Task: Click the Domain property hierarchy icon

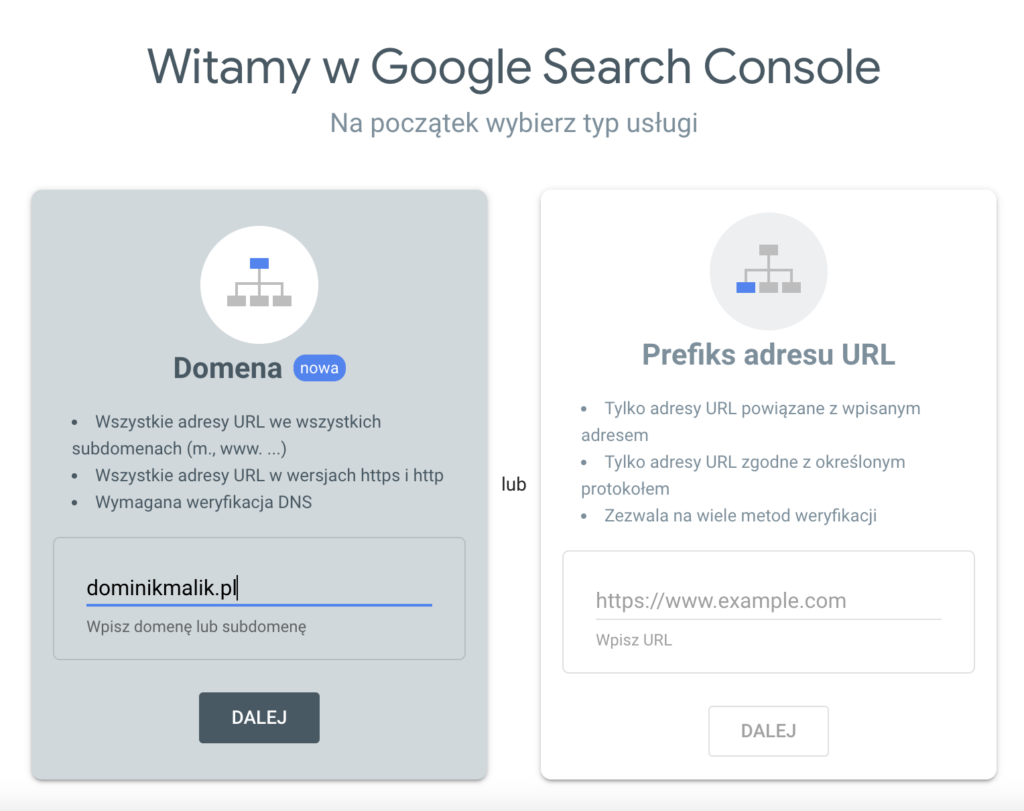Action: coord(259,284)
